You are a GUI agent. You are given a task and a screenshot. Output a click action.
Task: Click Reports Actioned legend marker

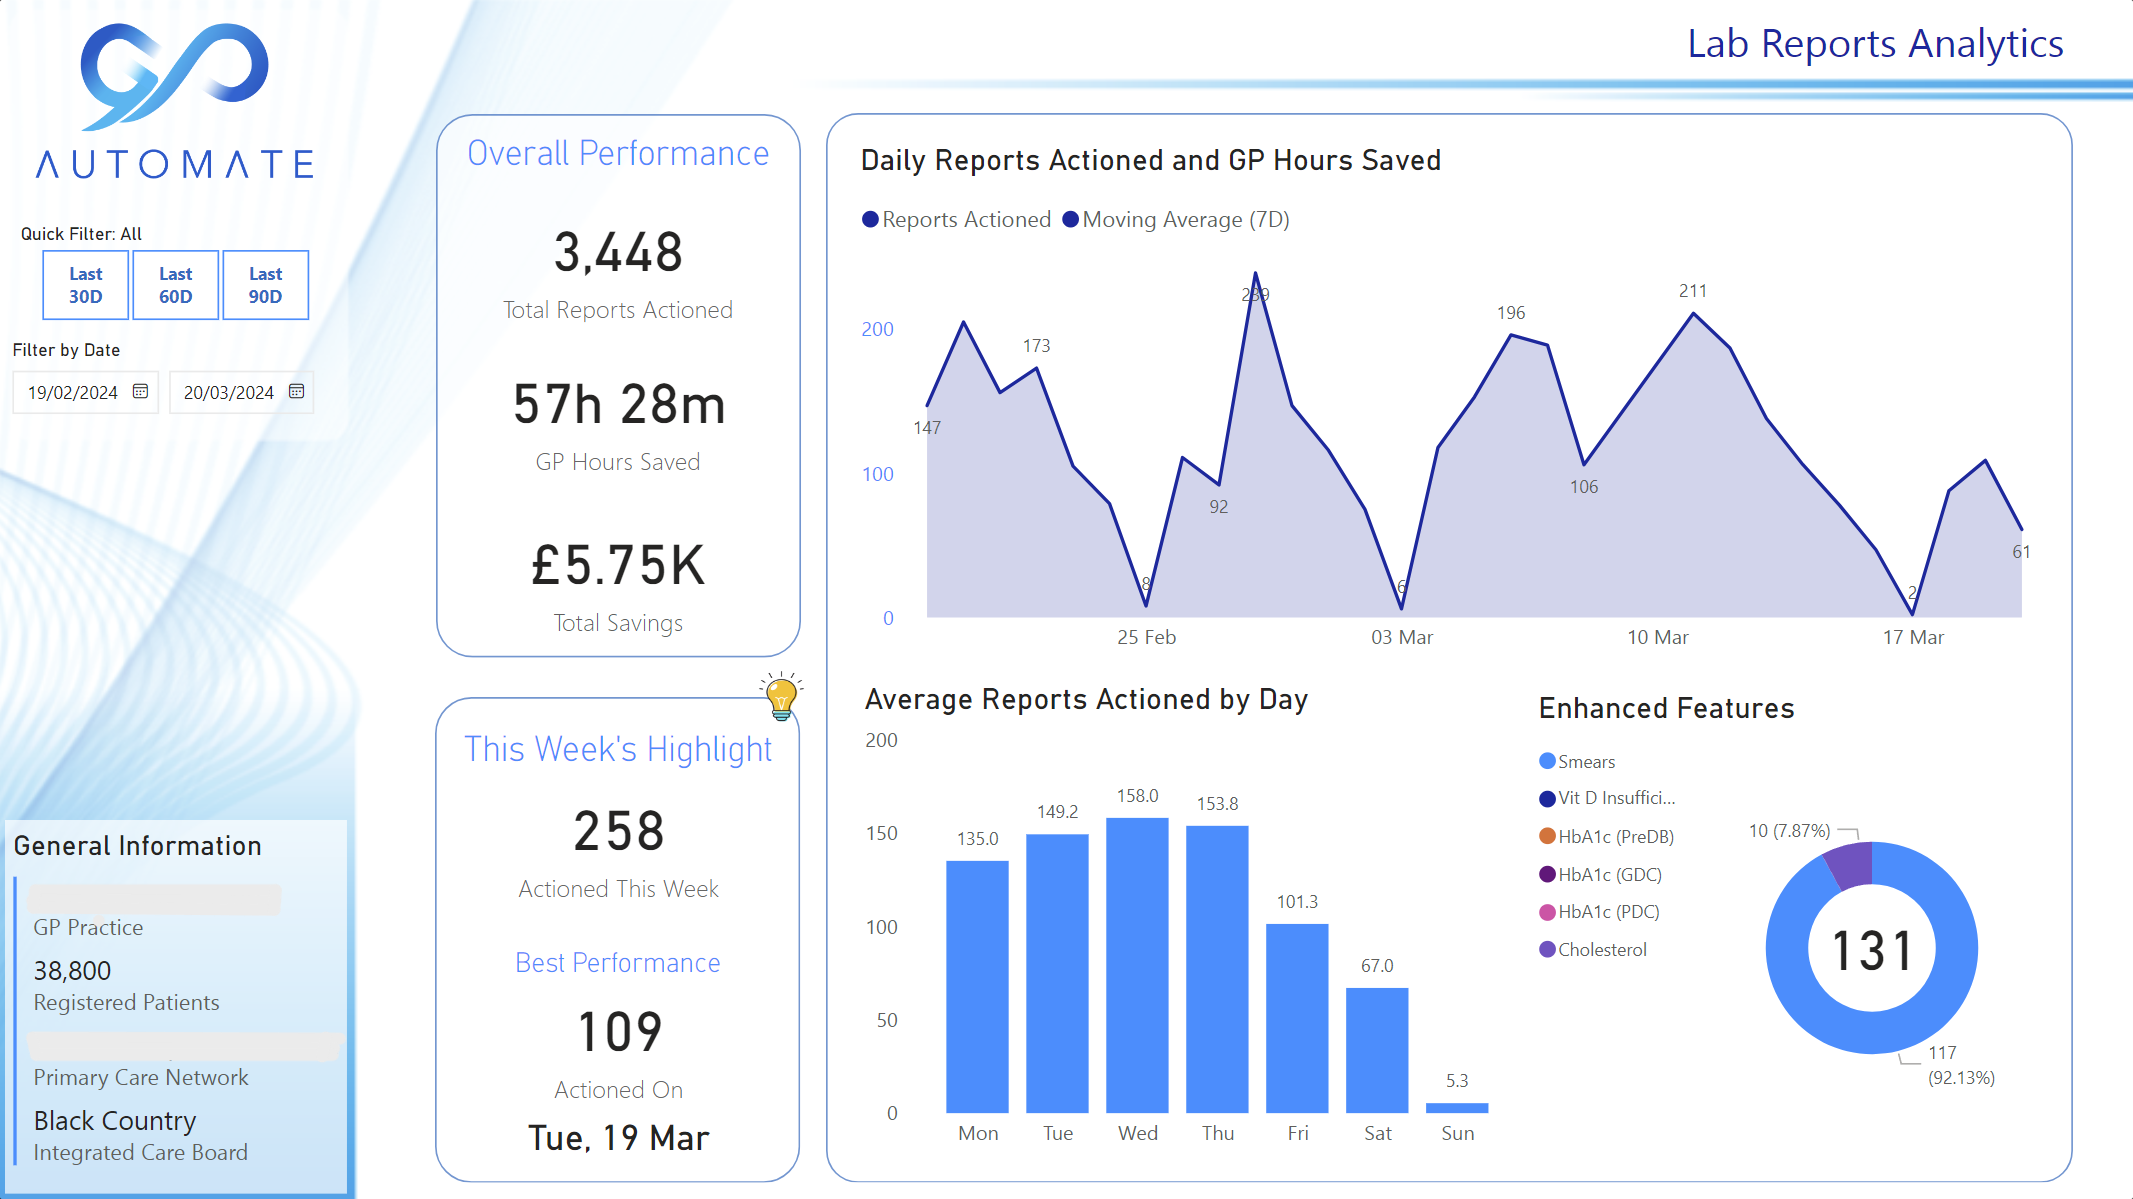870,219
